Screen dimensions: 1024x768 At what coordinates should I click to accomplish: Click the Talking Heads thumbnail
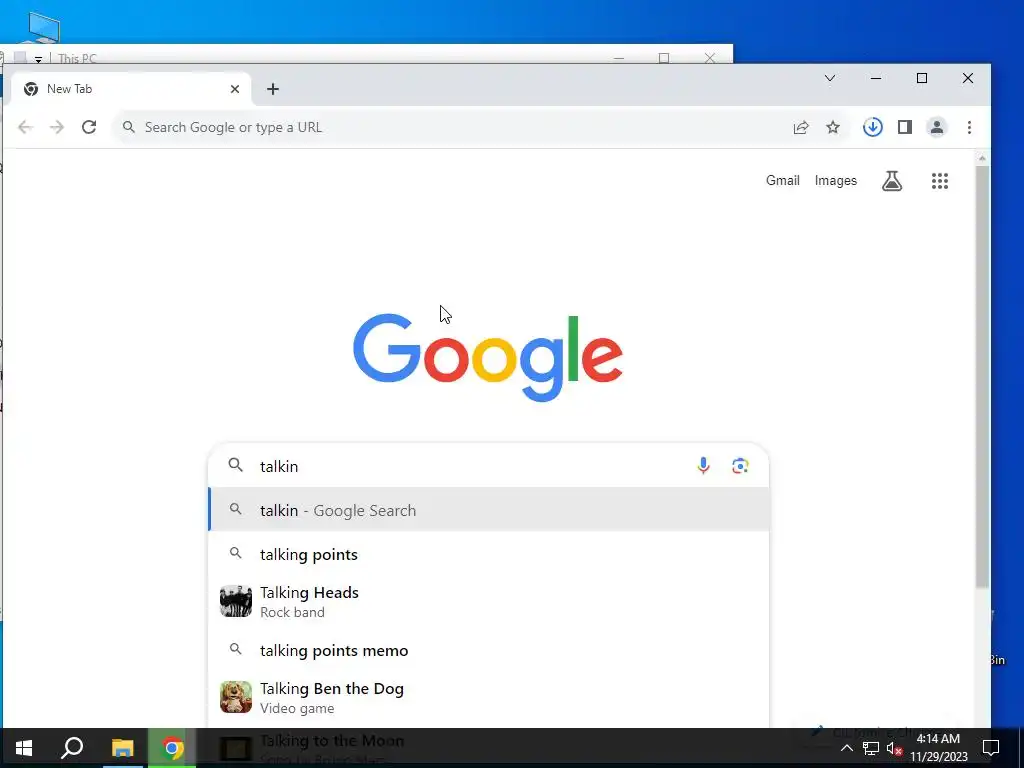(x=236, y=601)
